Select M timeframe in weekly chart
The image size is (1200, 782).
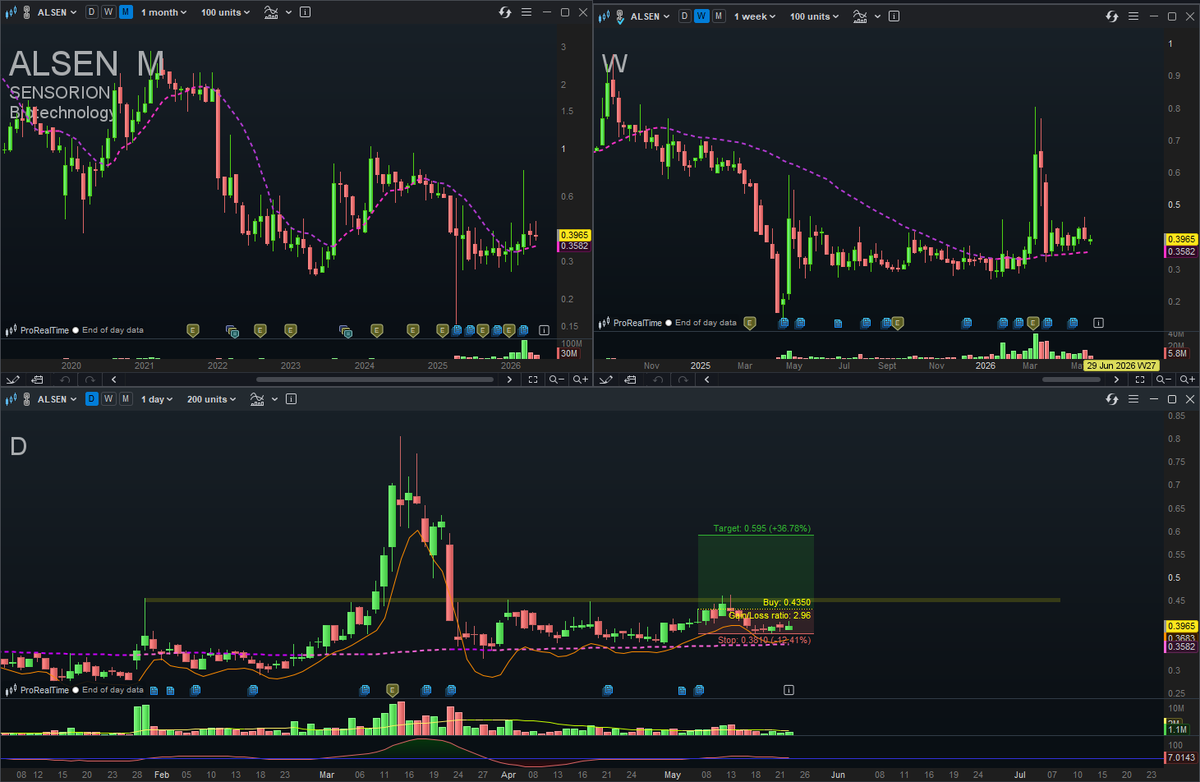coord(718,16)
